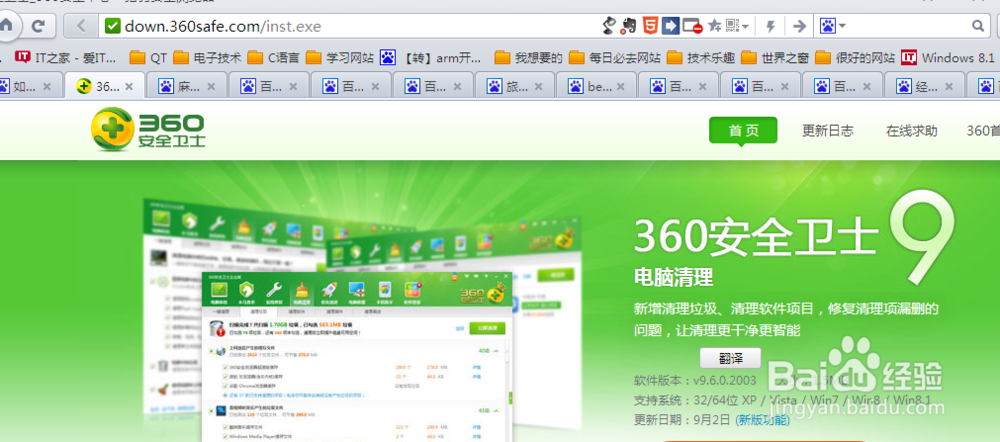Click the orange HTML5 extension icon
This screenshot has height=442, width=1000.
650,26
